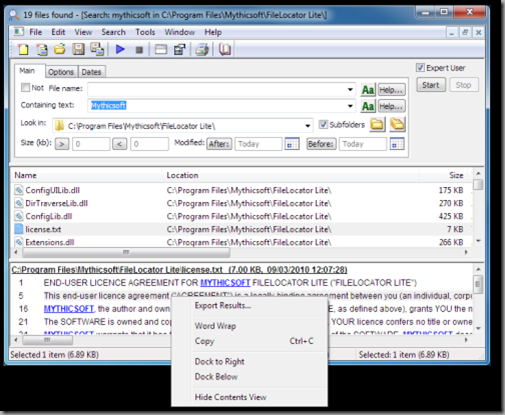Open the Window menu
This screenshot has width=505, height=415.
click(x=180, y=32)
